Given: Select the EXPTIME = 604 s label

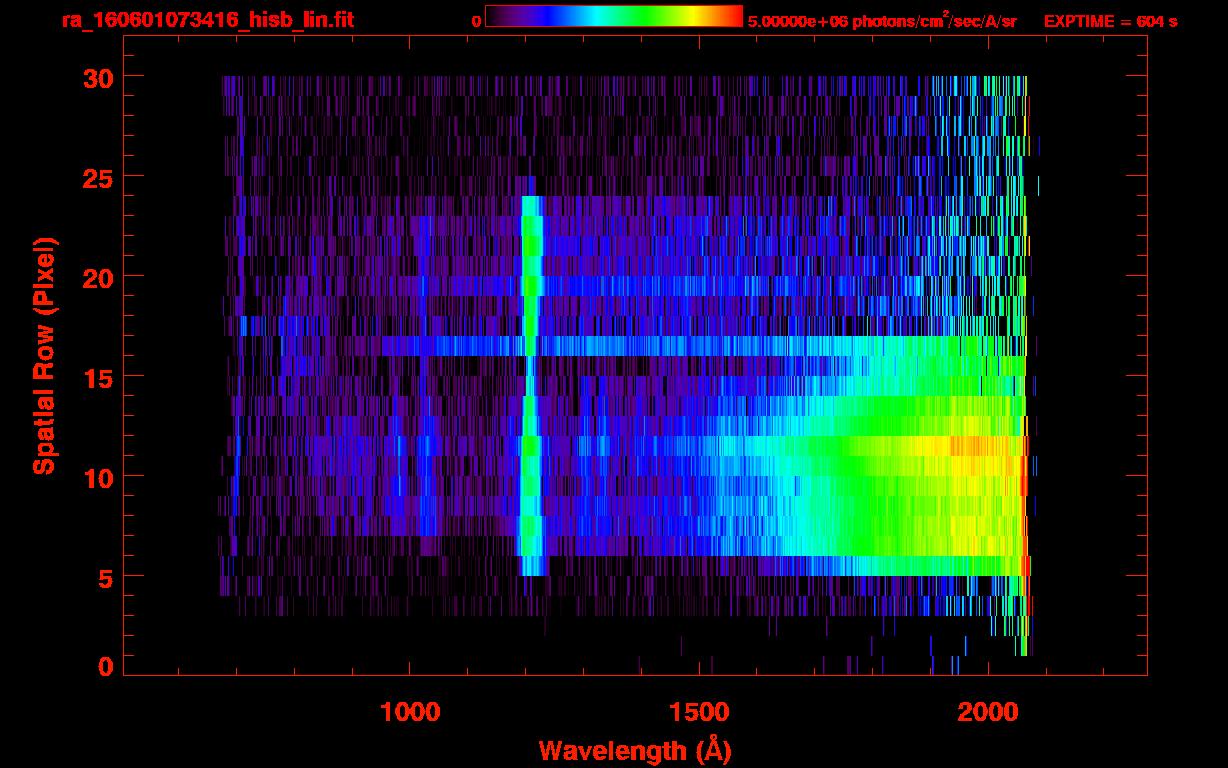Looking at the screenshot, I should pos(1110,21).
